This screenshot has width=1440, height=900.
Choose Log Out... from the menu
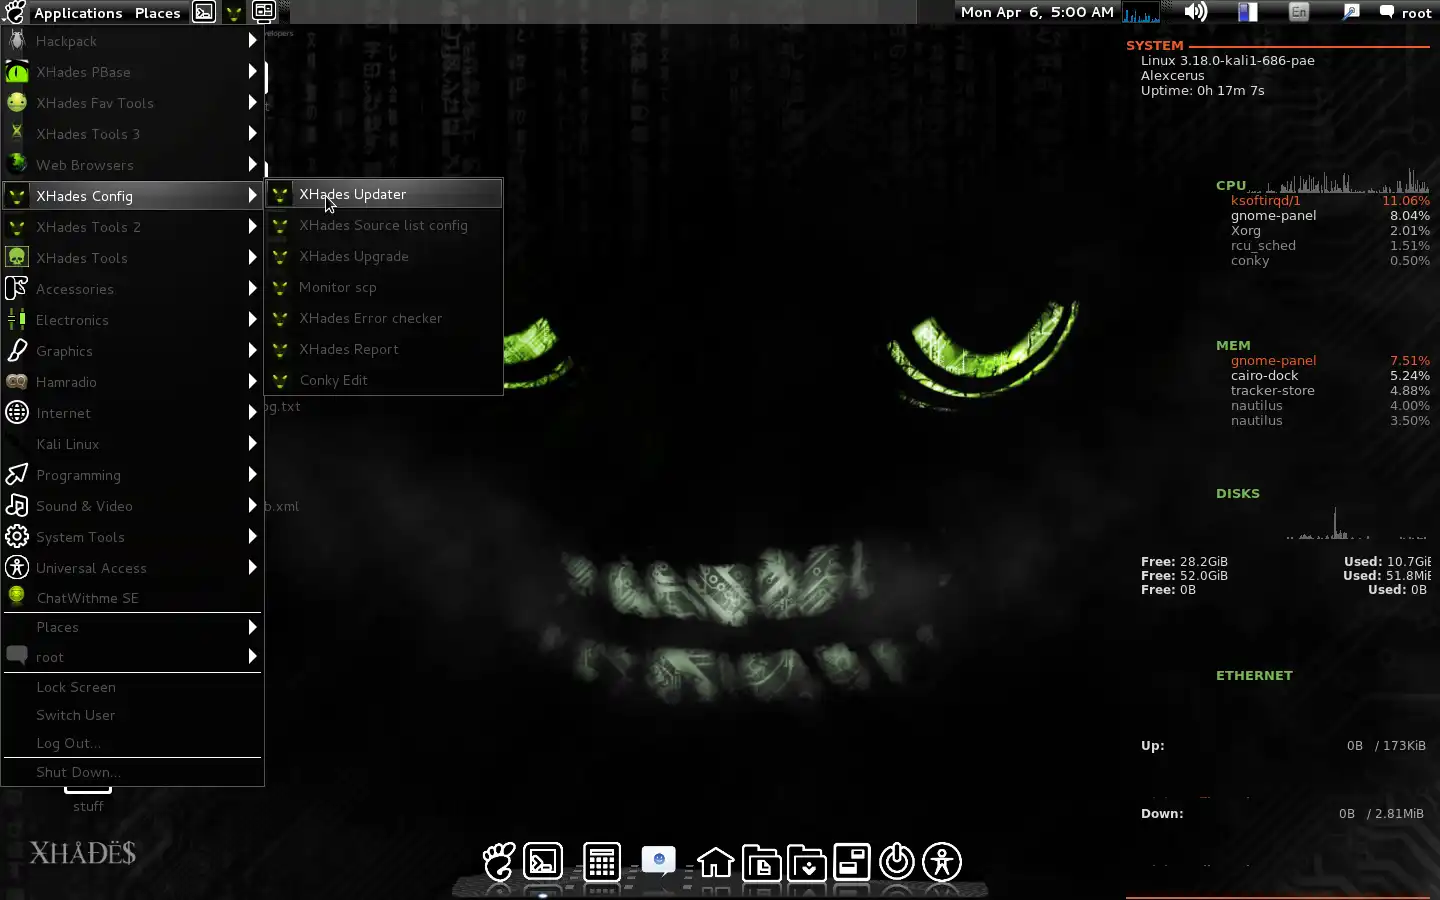pos(132,743)
